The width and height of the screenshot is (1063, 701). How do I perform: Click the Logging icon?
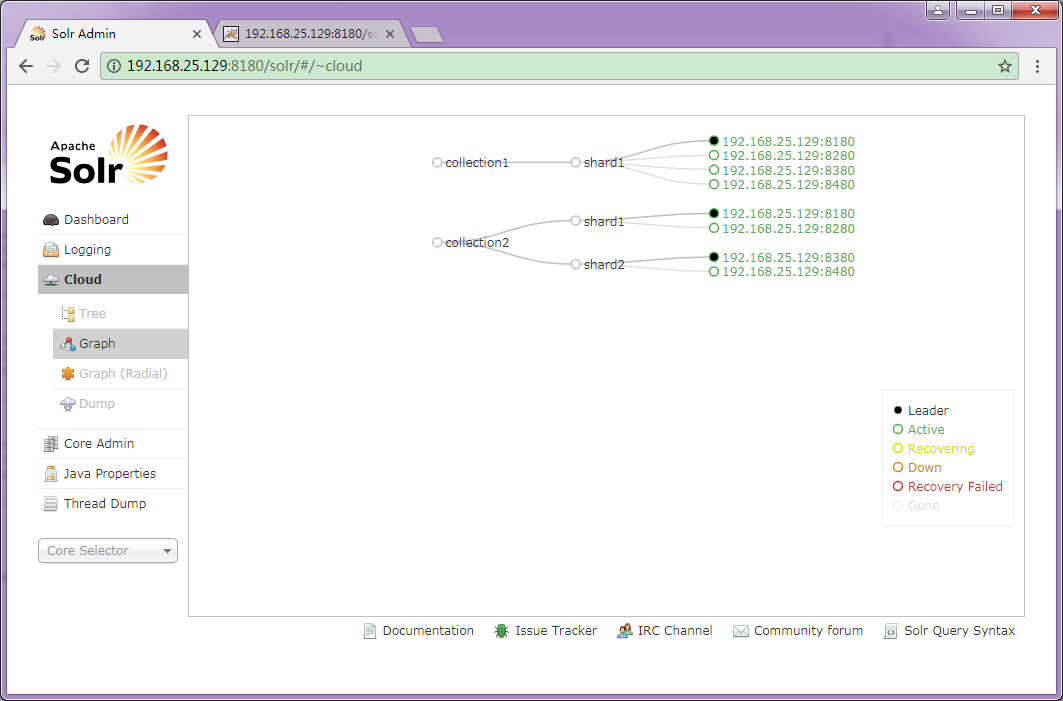coord(51,249)
